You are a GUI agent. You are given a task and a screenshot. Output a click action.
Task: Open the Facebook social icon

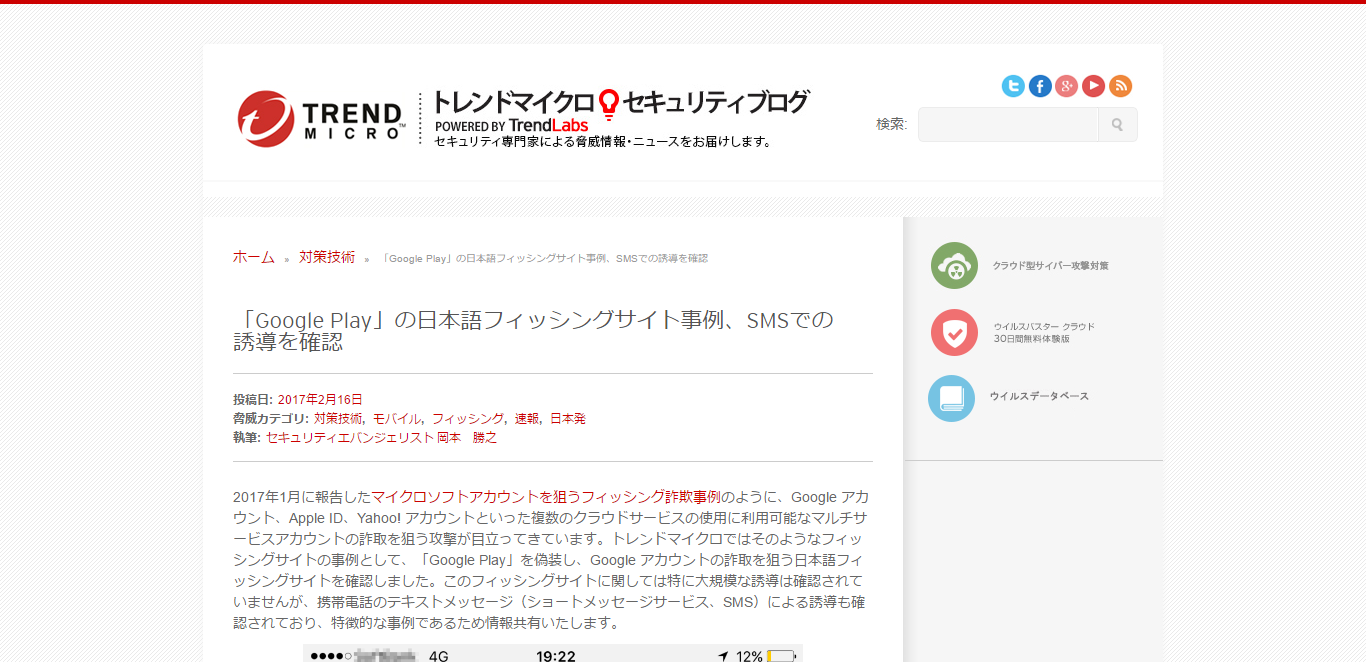point(1040,86)
